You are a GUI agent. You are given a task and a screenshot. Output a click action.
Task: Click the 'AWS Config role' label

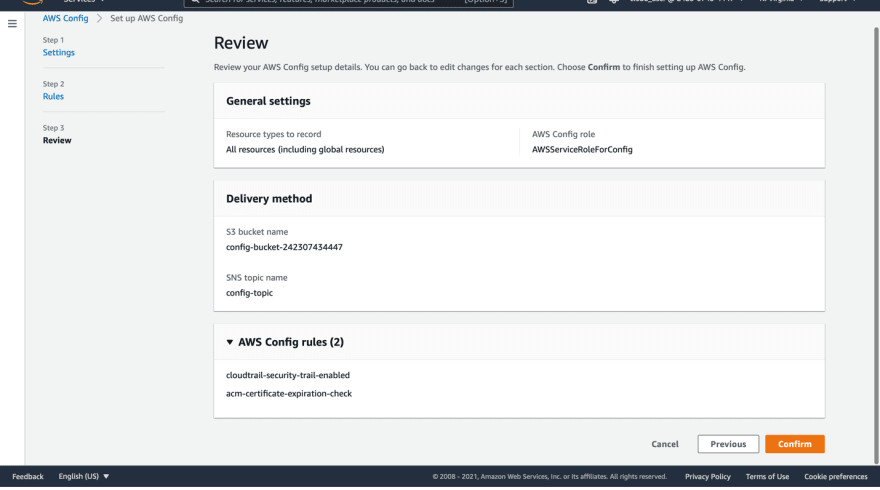pyautogui.click(x=563, y=134)
